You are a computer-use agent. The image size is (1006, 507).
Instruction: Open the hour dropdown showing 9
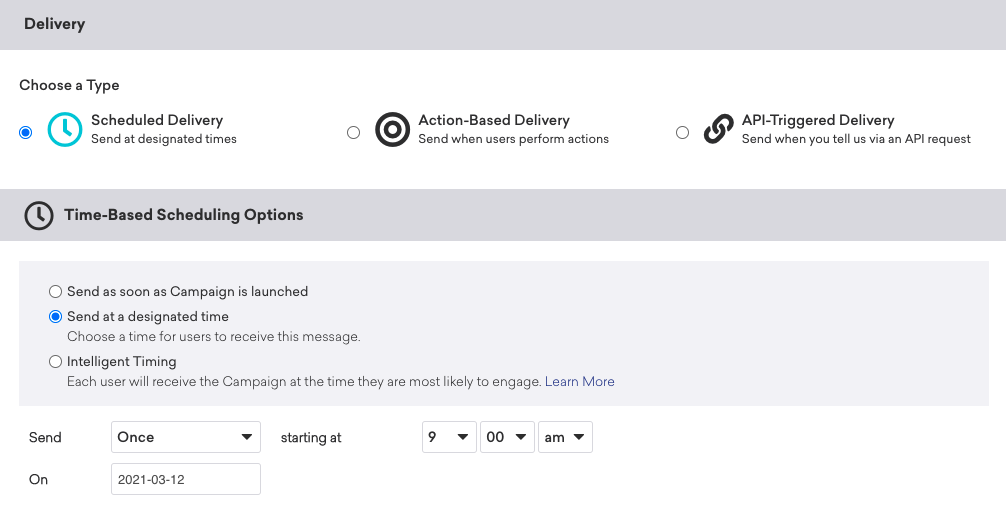(449, 437)
